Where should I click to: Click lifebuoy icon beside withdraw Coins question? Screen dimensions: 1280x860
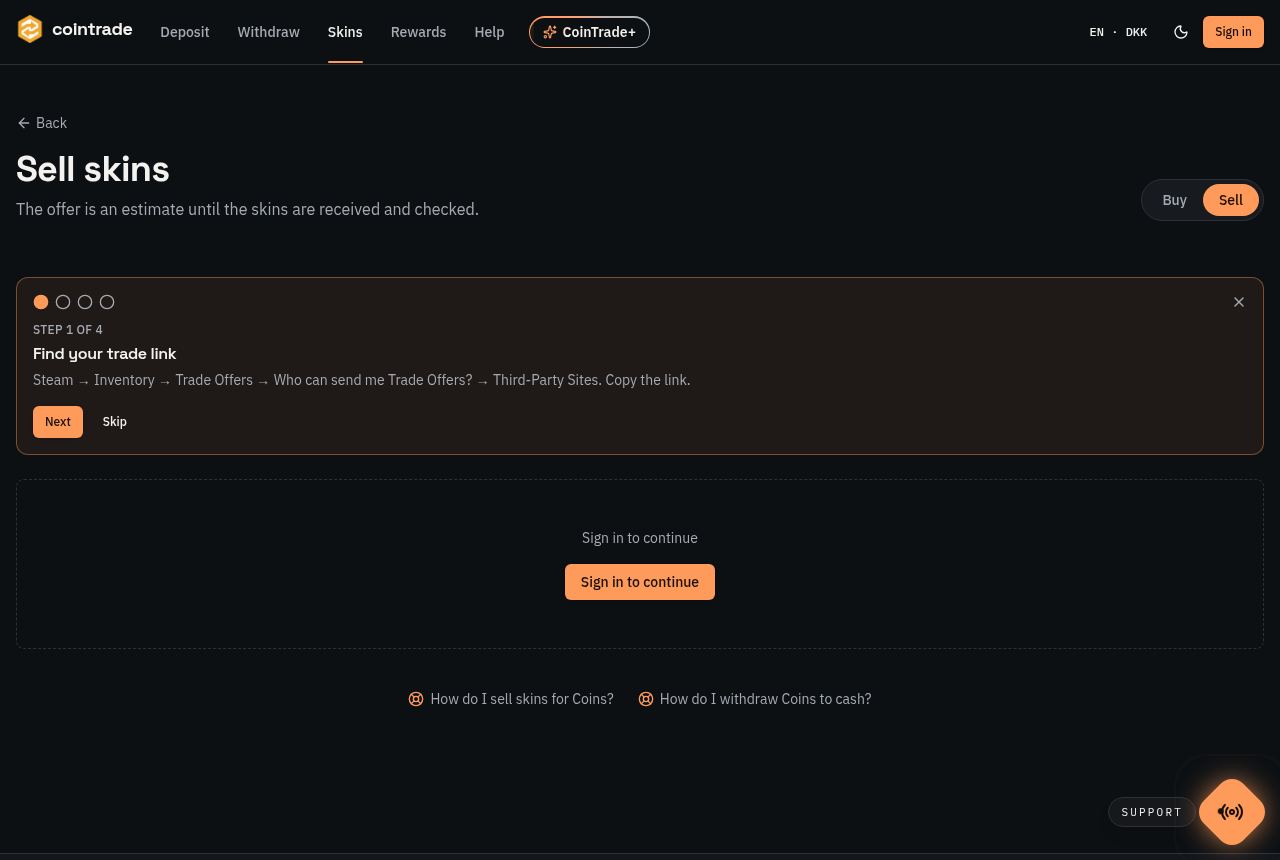click(x=646, y=699)
